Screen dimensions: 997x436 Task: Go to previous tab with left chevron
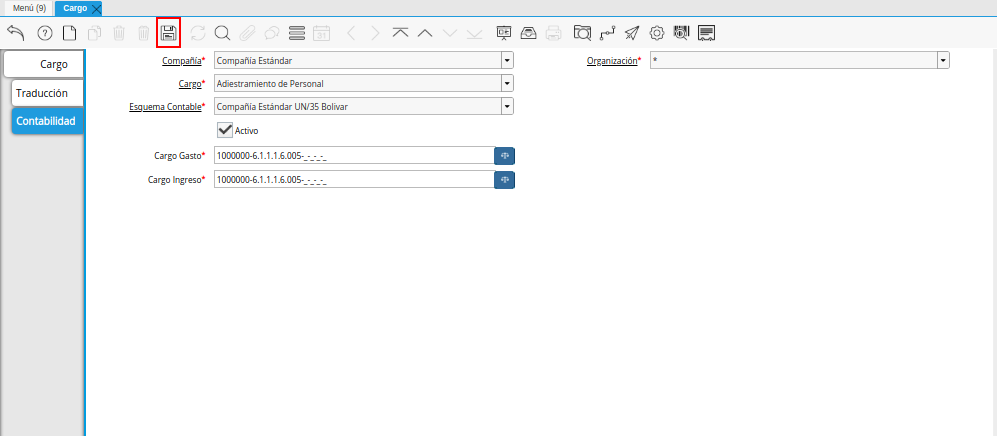coord(351,33)
